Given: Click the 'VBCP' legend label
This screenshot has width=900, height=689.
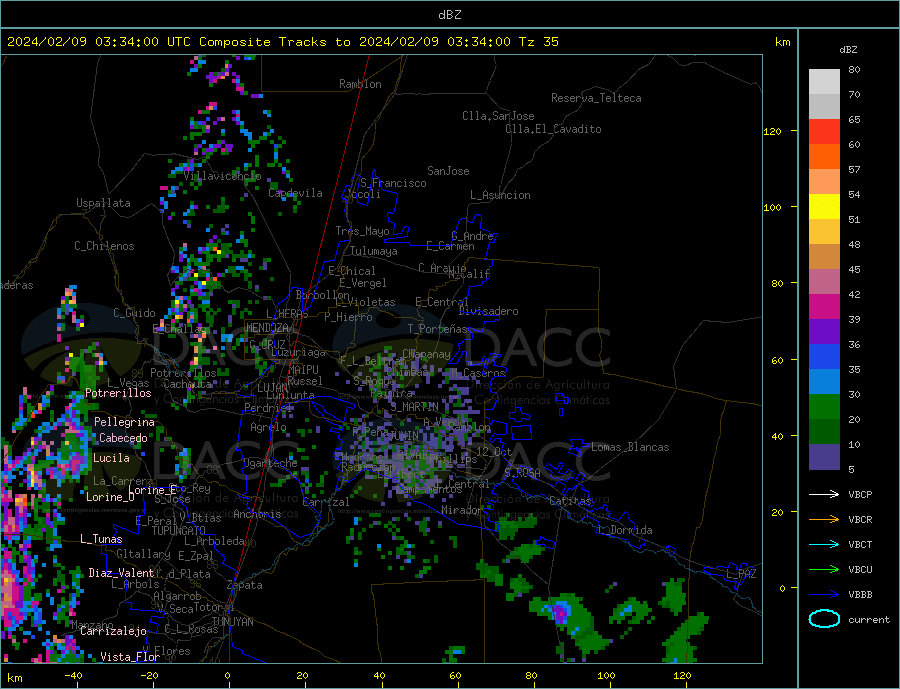Looking at the screenshot, I should pos(860,494).
